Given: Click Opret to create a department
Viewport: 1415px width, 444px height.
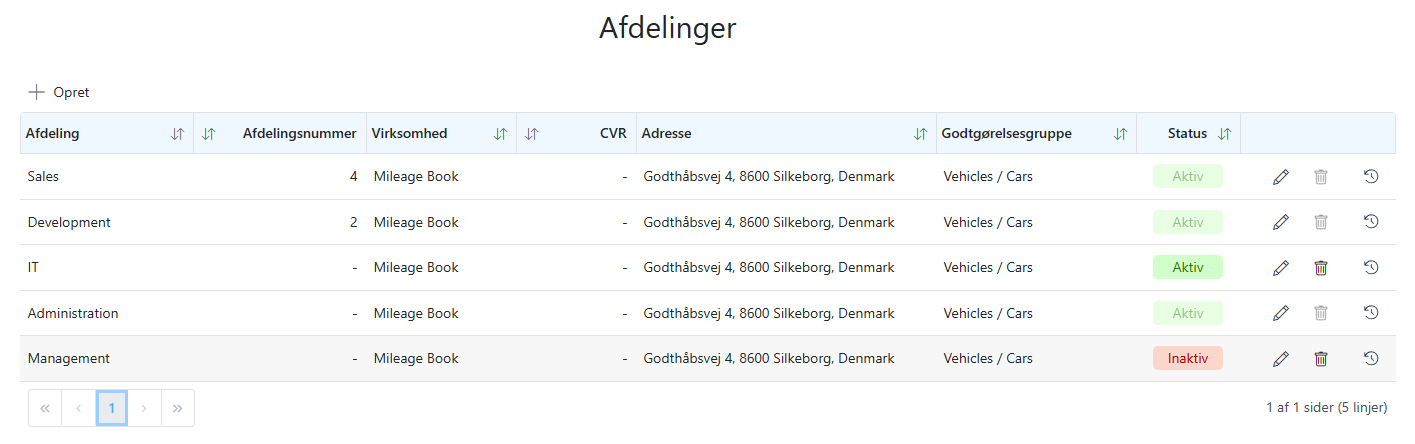Looking at the screenshot, I should 59,92.
